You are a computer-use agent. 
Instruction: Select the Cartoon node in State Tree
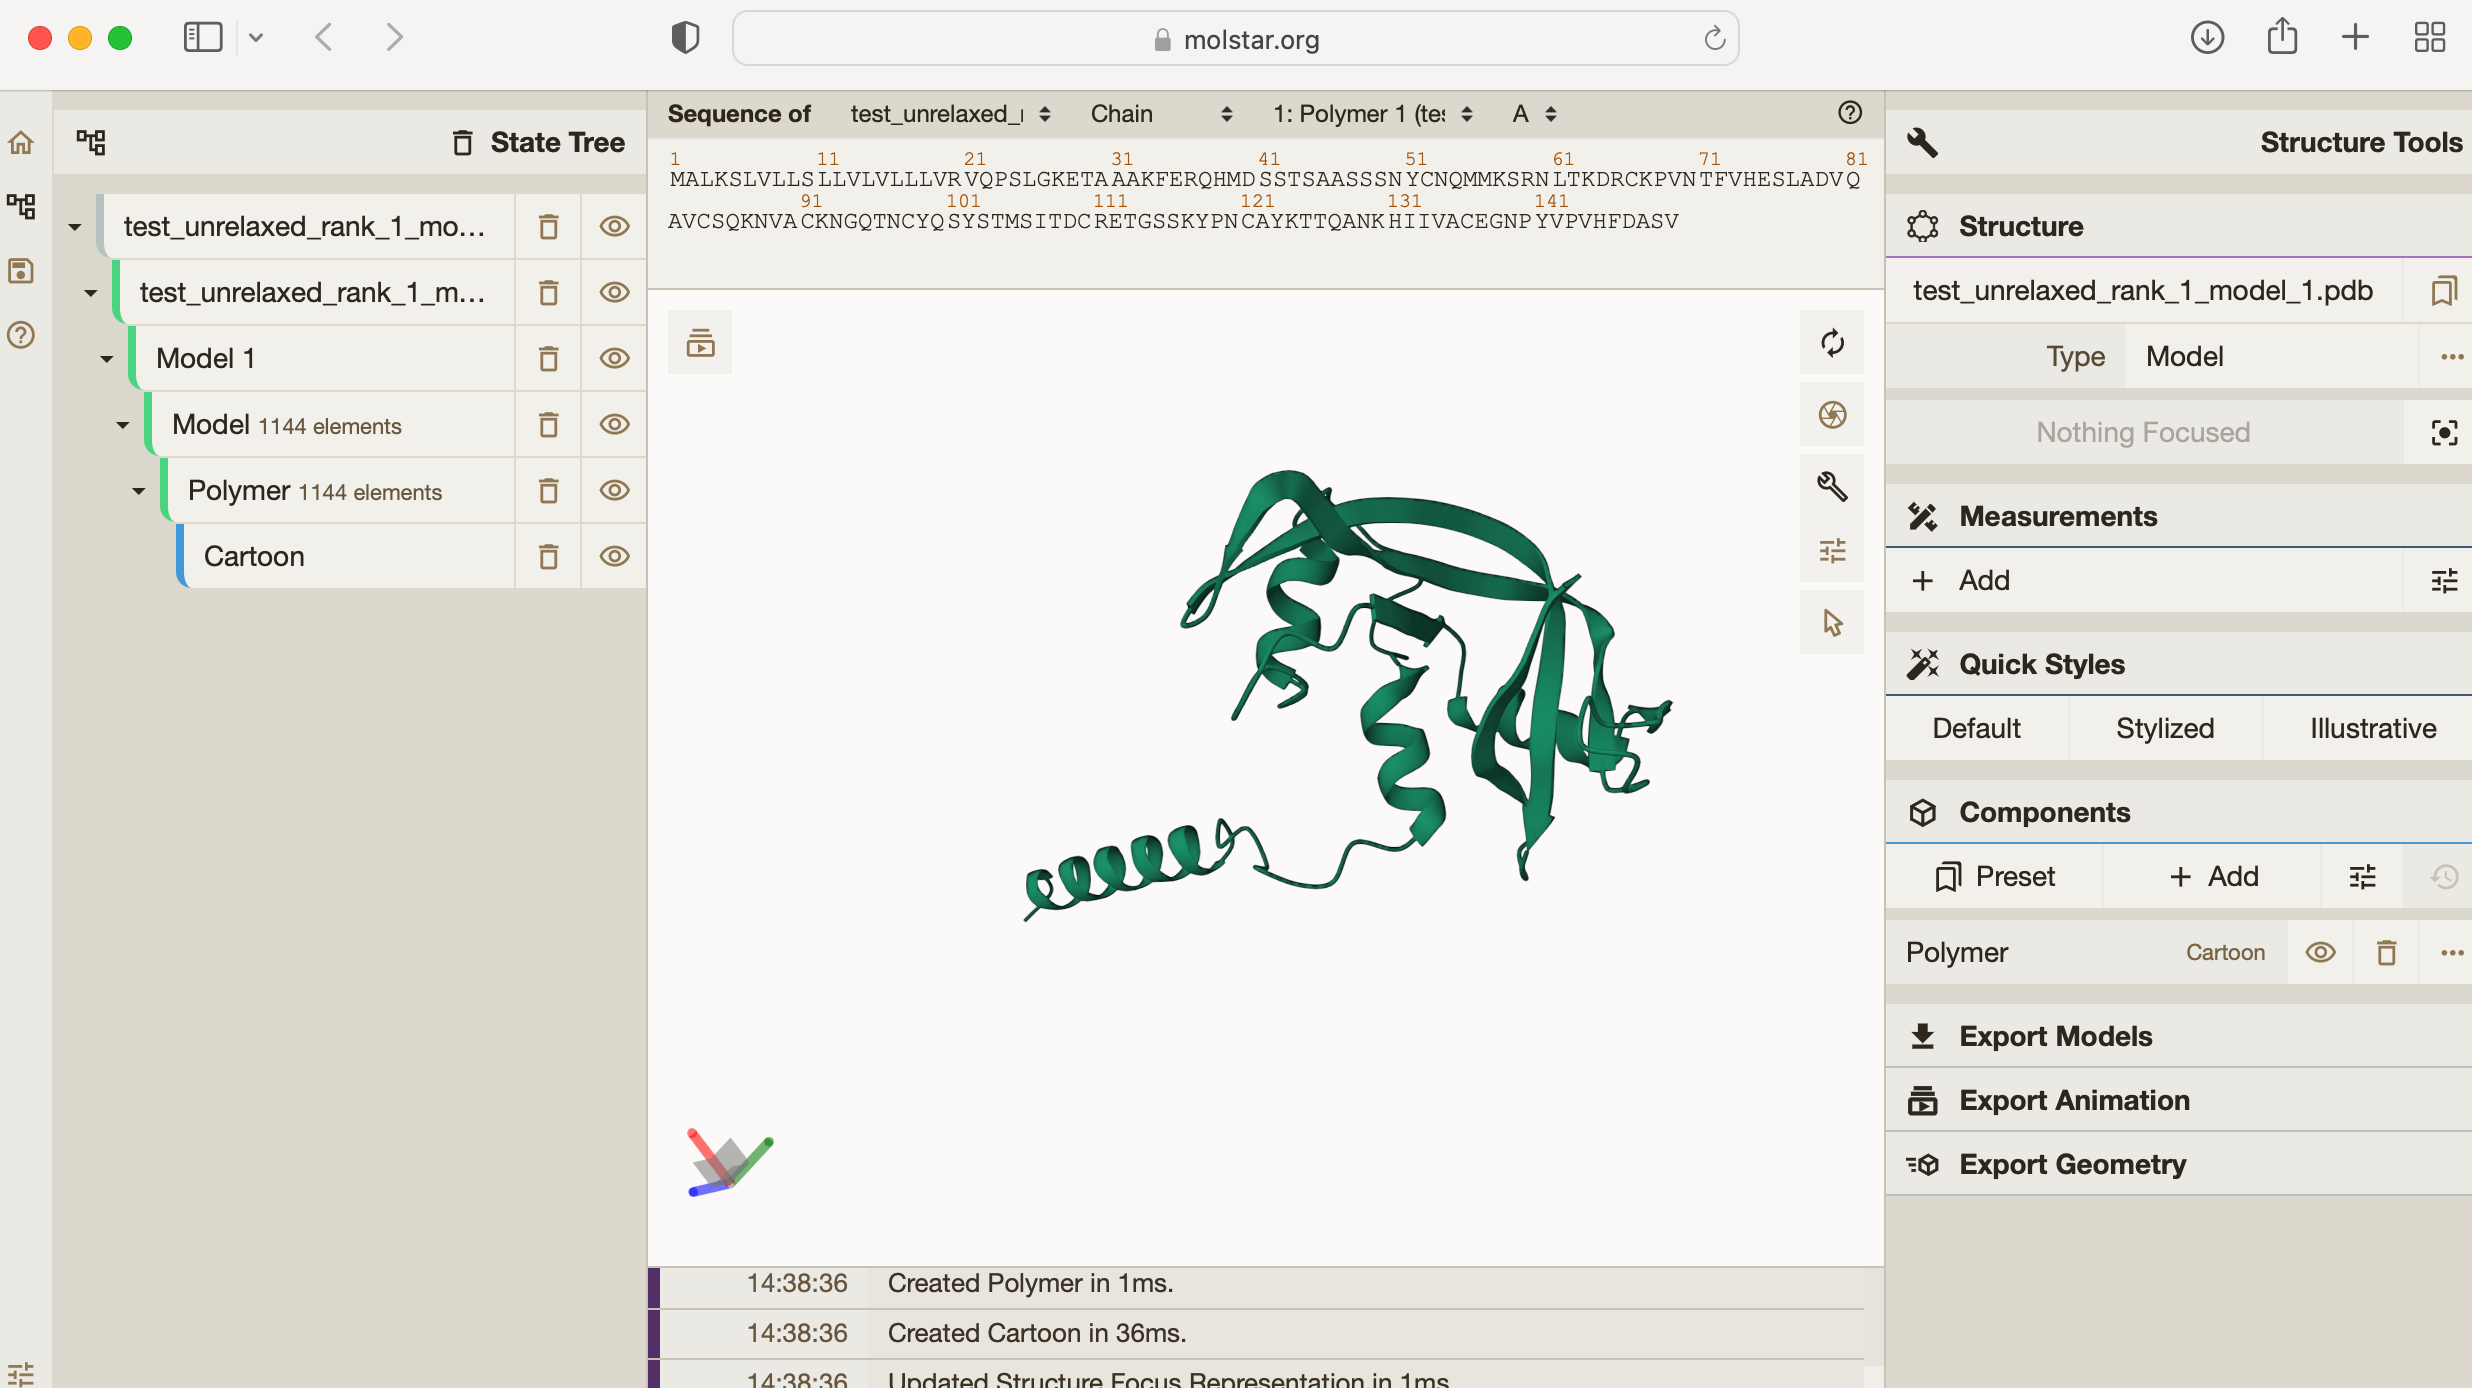350,557
